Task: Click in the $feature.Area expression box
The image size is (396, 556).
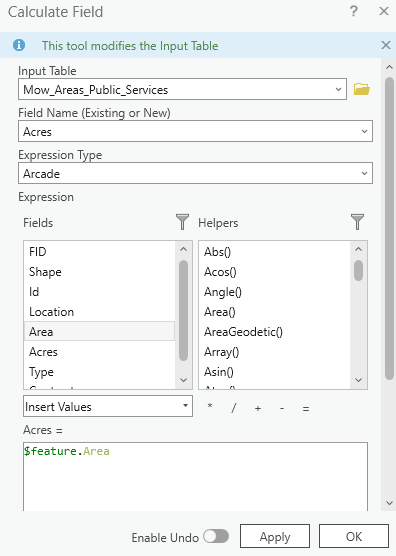Action: [x=195, y=477]
